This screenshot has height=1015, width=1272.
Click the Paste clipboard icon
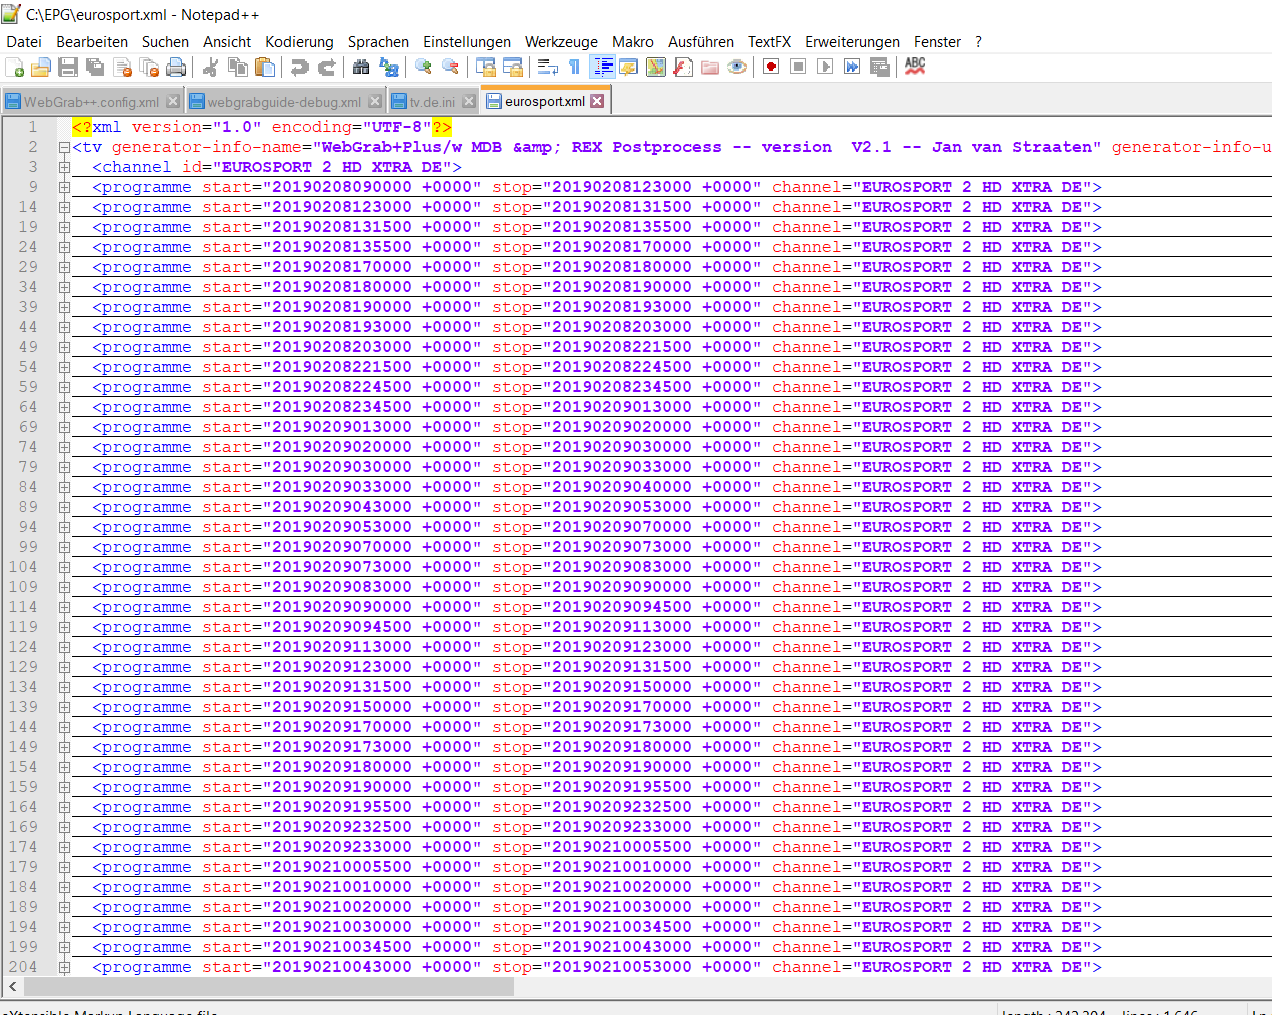pos(265,67)
